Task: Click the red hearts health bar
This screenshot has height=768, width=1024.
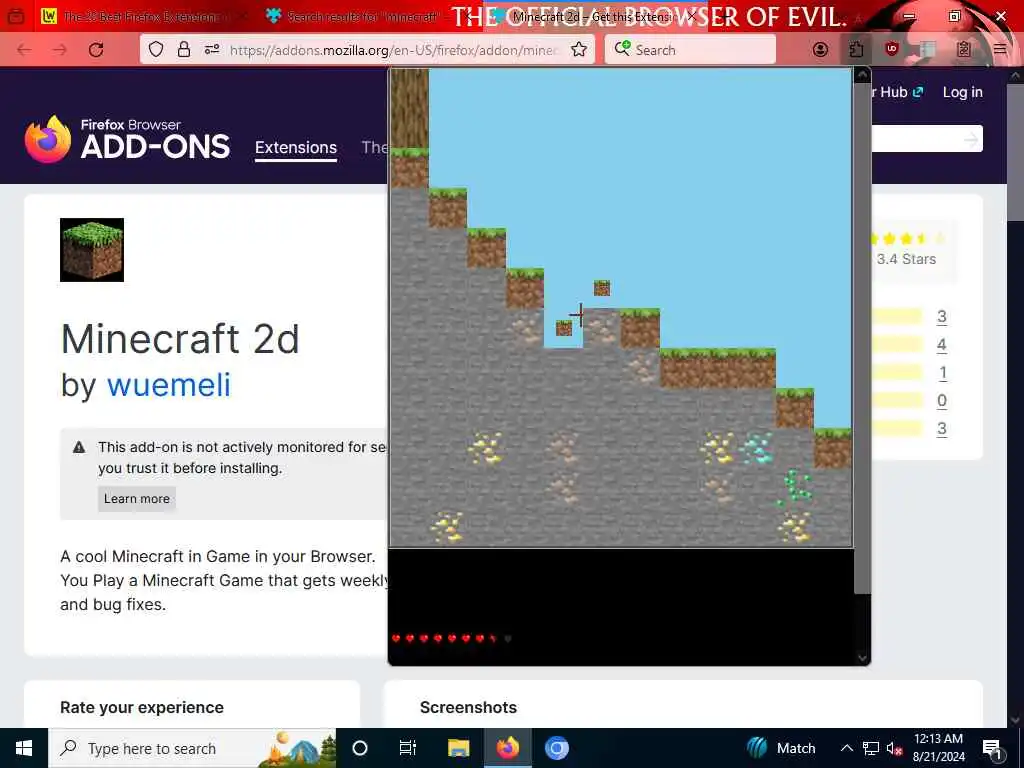Action: pyautogui.click(x=452, y=639)
